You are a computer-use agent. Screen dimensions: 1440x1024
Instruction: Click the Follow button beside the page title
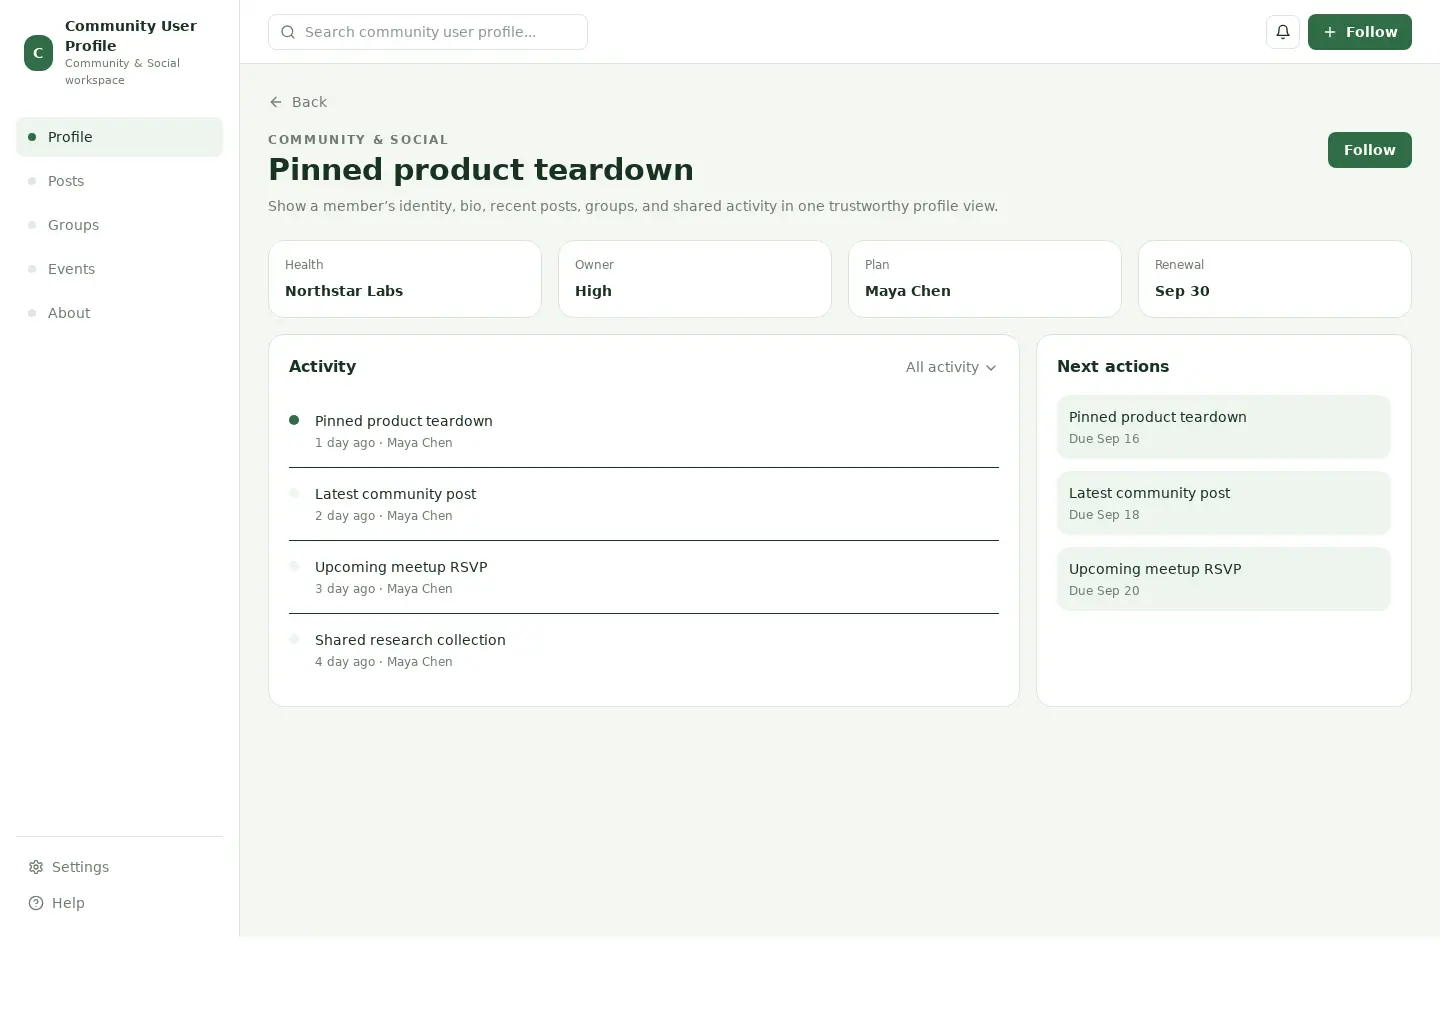[1370, 150]
